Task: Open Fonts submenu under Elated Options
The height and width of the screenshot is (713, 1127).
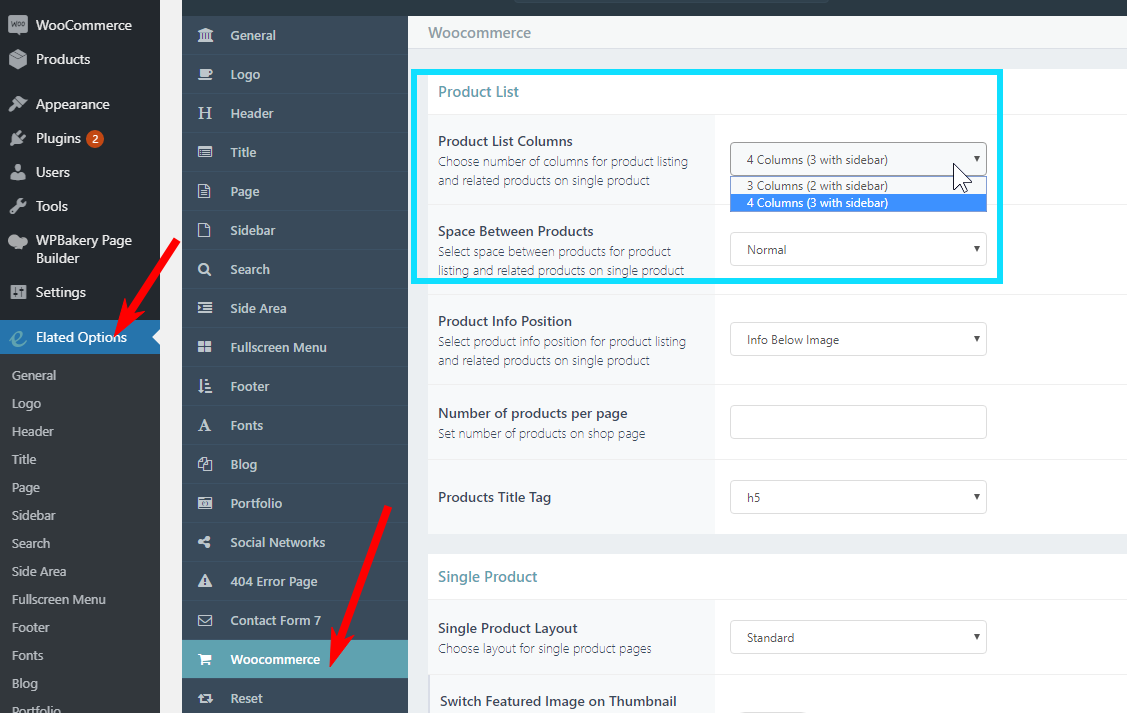Action: tap(27, 656)
